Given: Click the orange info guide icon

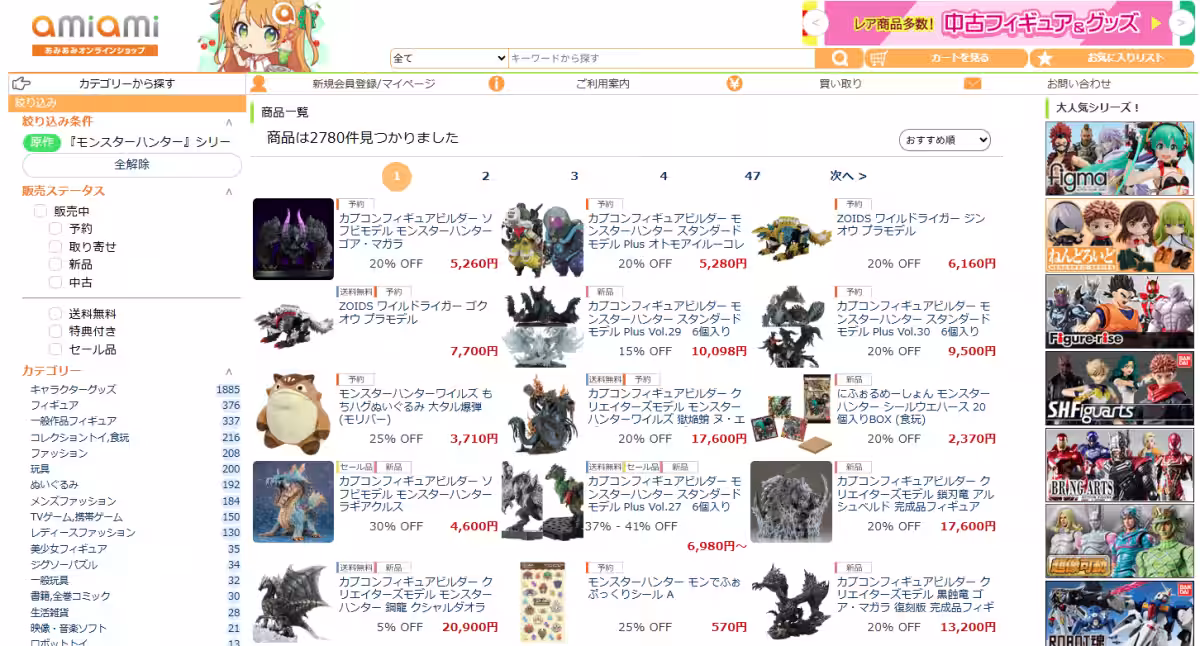Looking at the screenshot, I should click(497, 84).
